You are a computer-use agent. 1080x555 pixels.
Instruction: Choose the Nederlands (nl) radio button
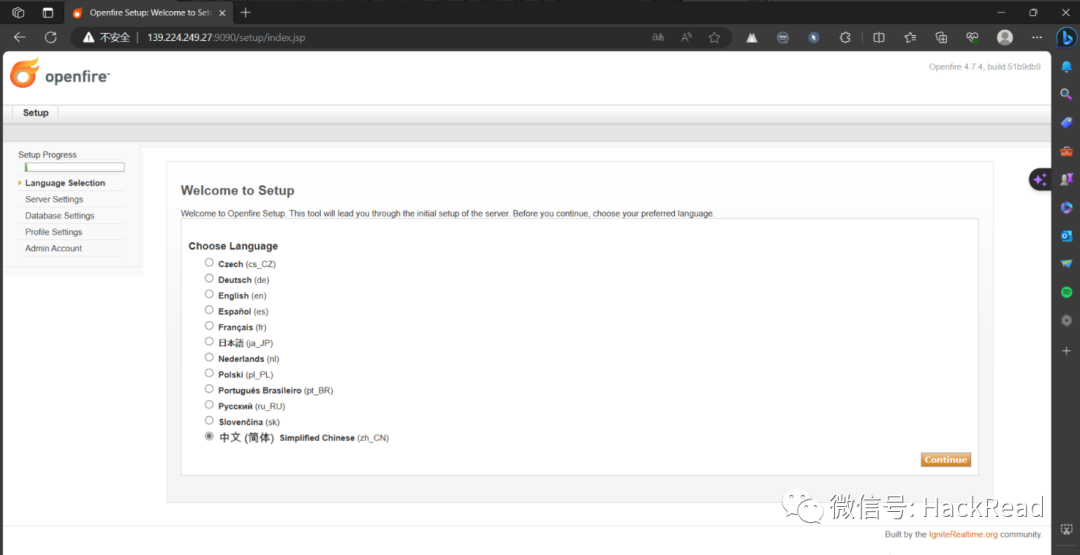(209, 357)
